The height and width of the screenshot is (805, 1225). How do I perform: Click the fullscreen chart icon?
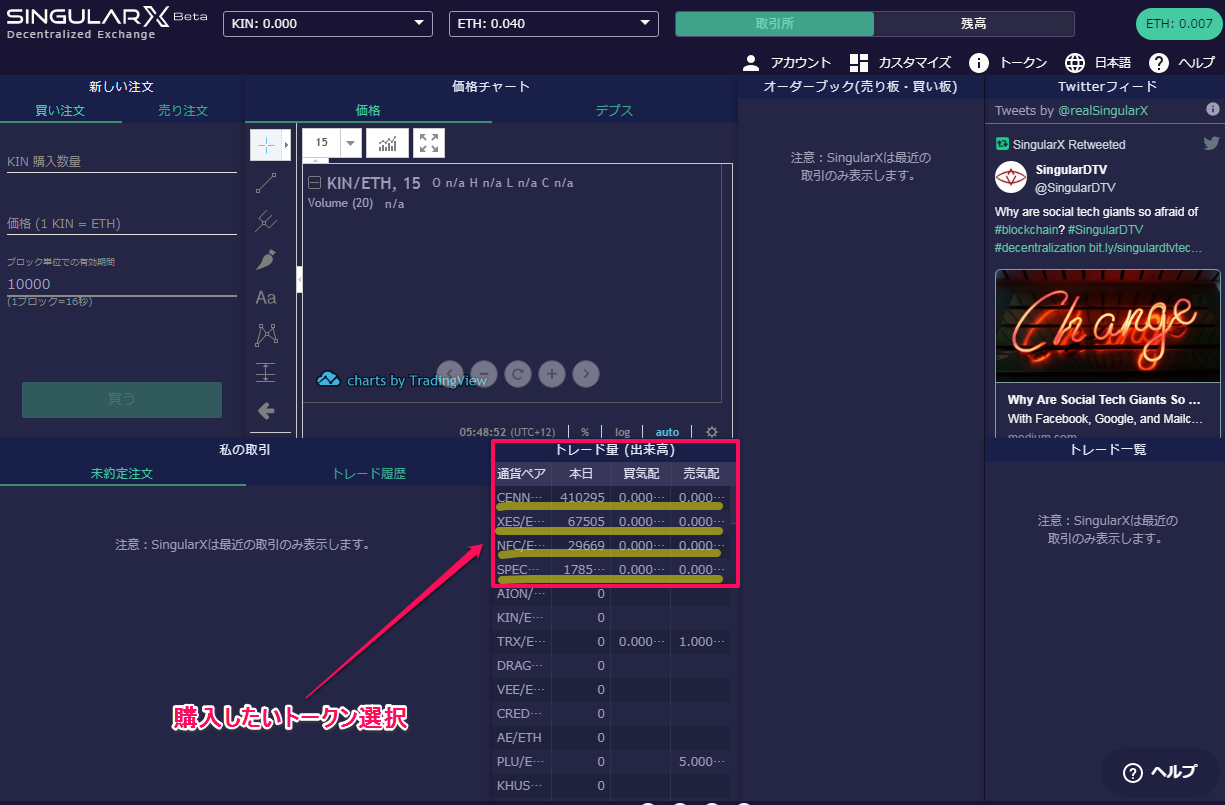tap(429, 143)
